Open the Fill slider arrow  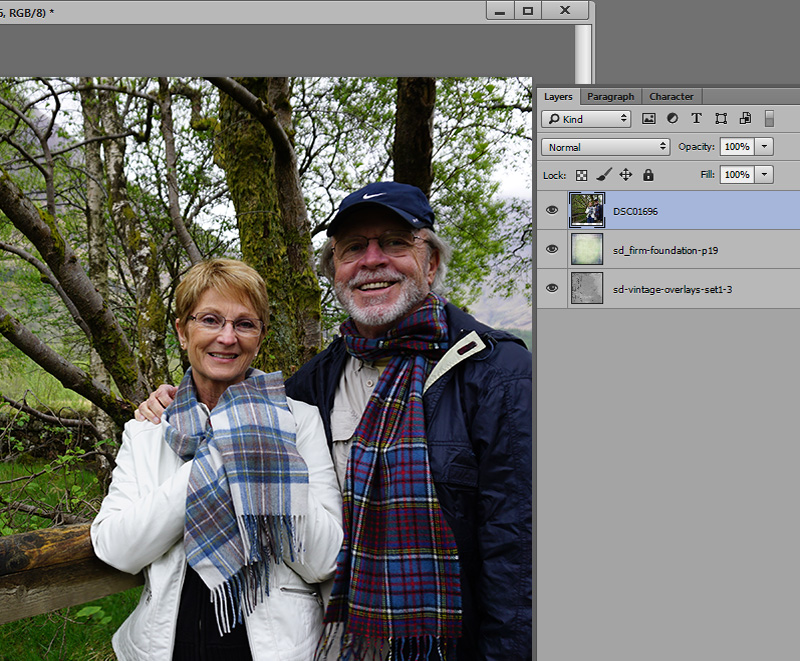coord(764,174)
